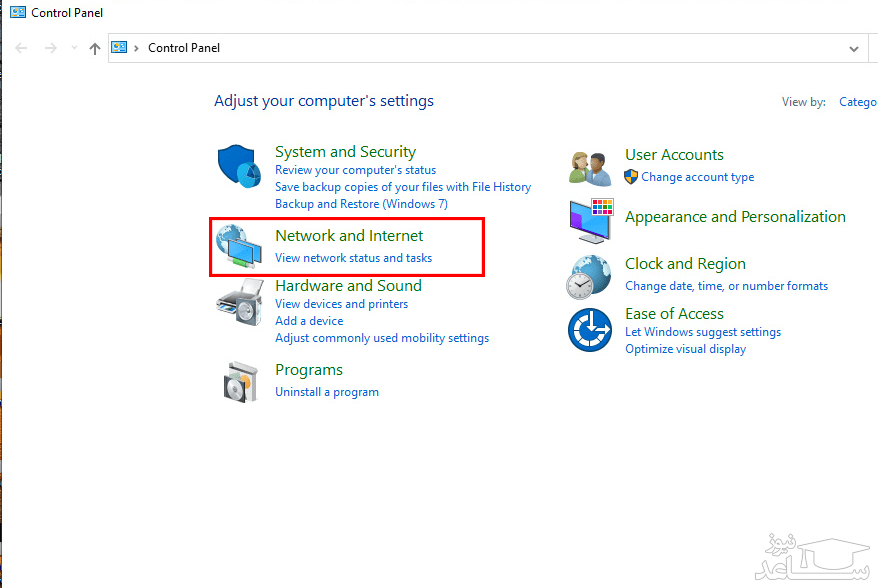878x588 pixels.
Task: Click Optimize visual display link
Action: [685, 349]
